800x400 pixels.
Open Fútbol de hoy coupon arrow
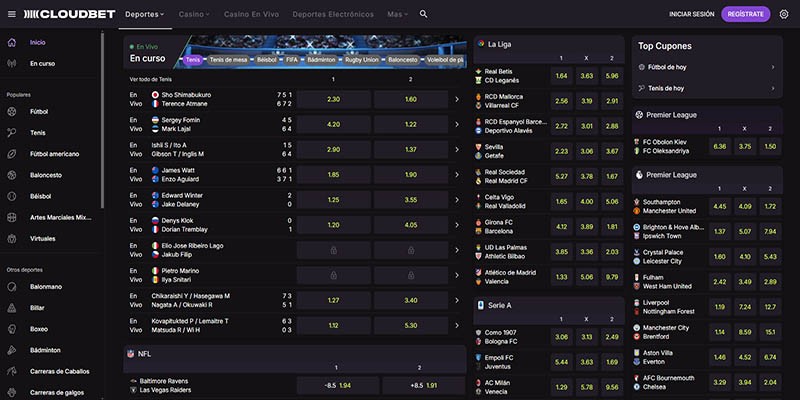click(773, 67)
